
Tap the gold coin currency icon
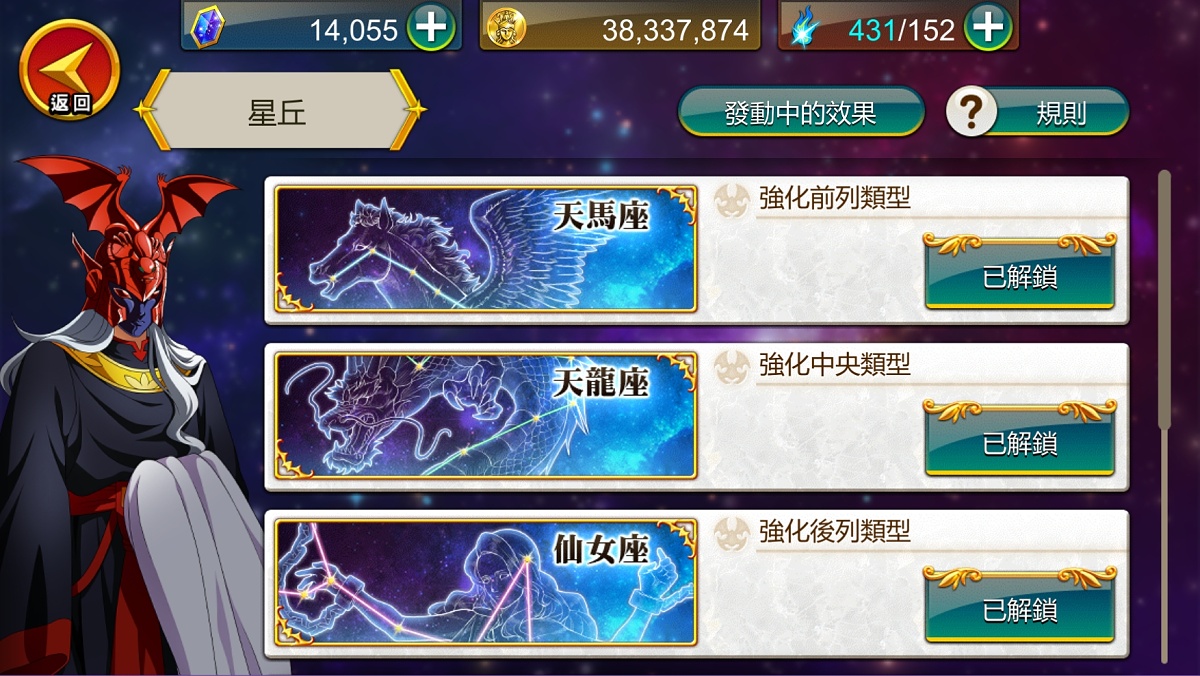[506, 29]
